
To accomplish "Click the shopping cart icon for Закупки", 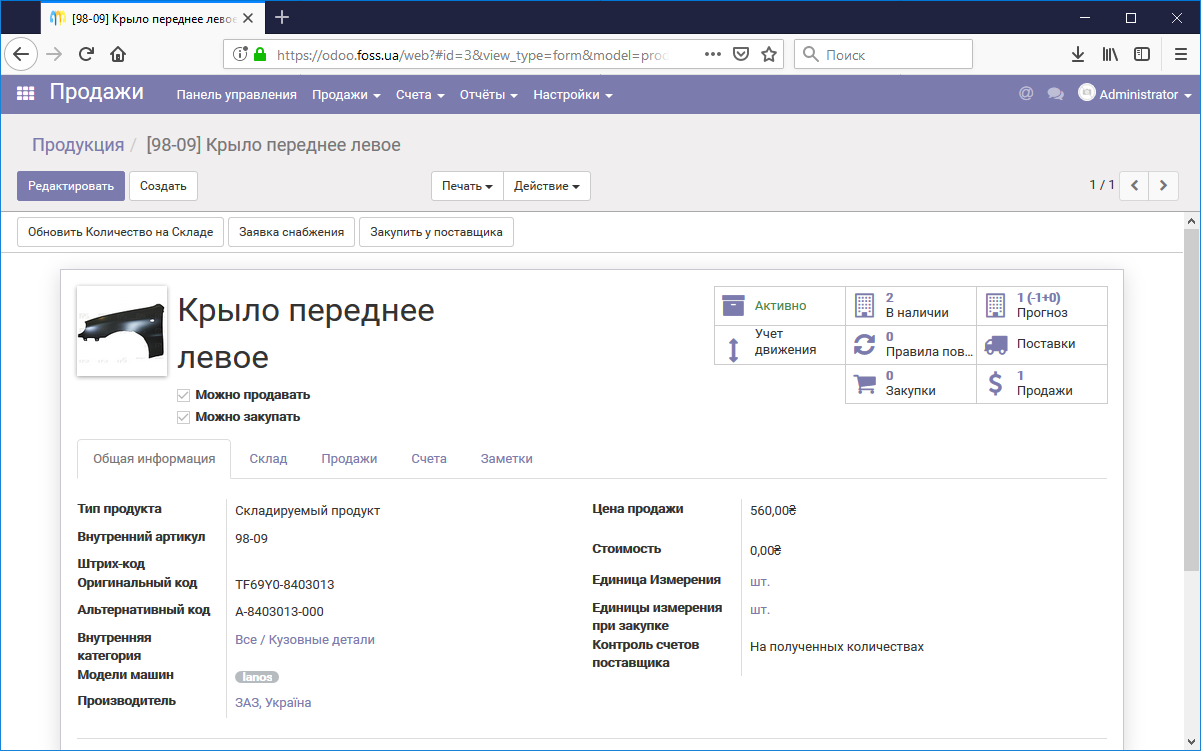I will click(x=865, y=383).
